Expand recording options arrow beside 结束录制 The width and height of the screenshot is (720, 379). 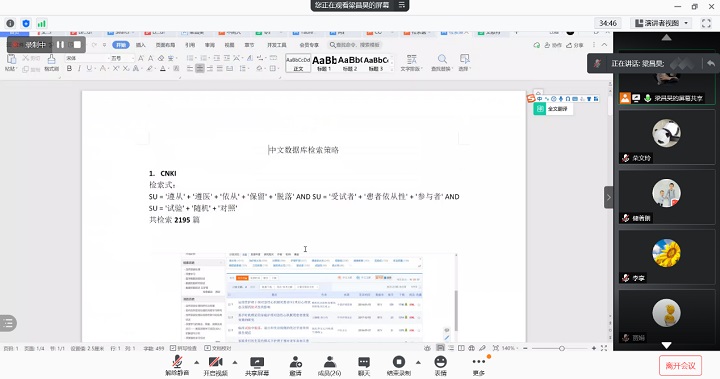(x=418, y=362)
